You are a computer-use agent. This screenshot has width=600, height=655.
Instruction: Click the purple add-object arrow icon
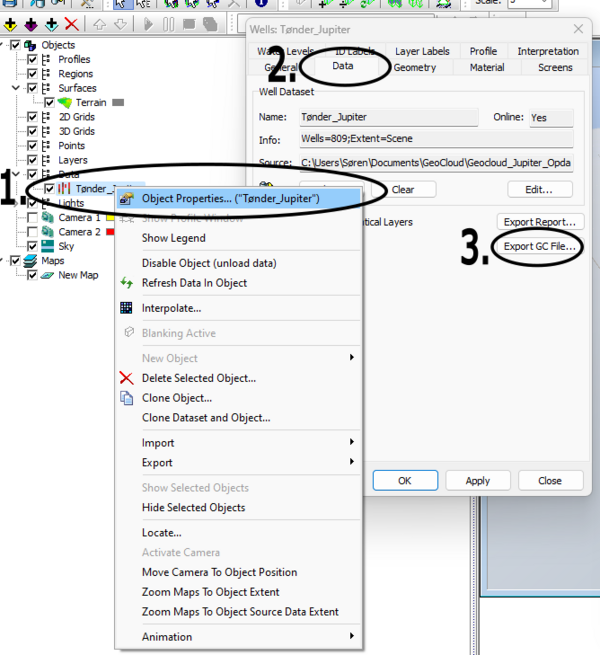coord(31,25)
